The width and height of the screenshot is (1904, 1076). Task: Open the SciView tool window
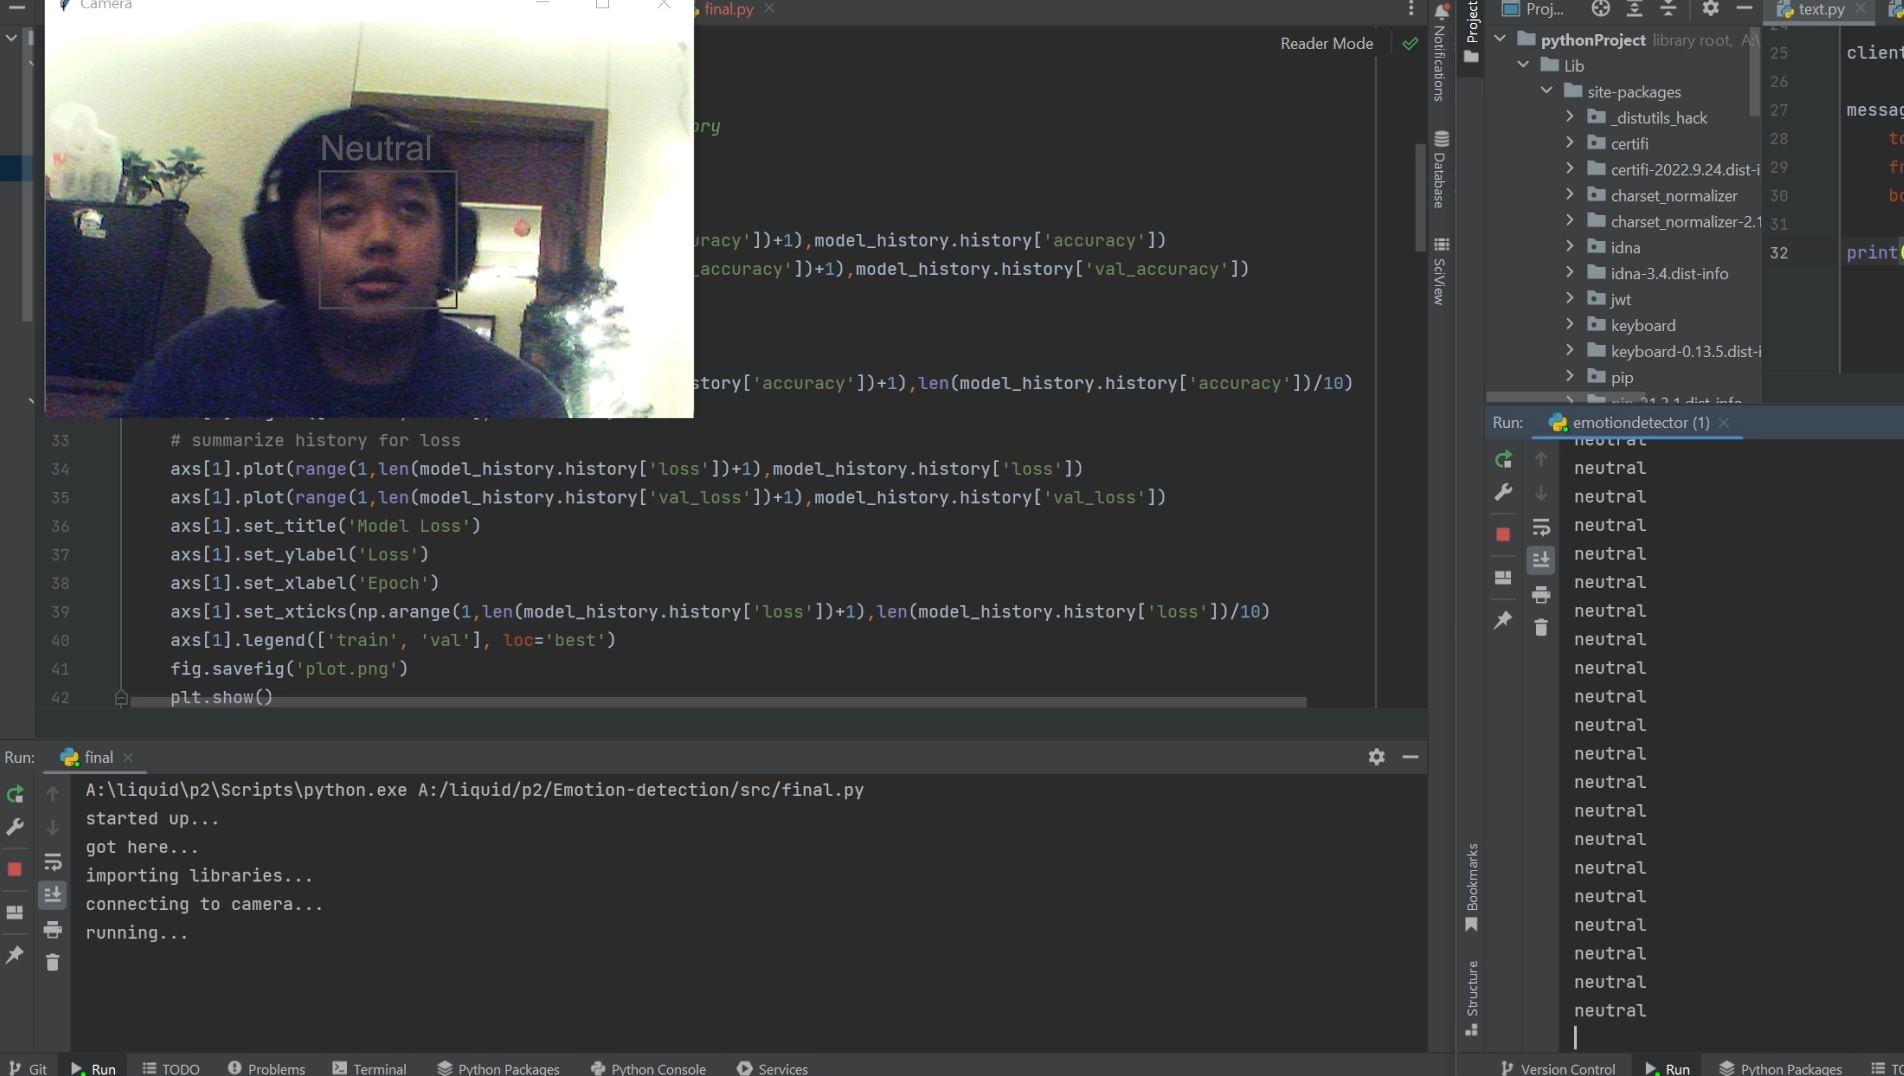point(1440,271)
